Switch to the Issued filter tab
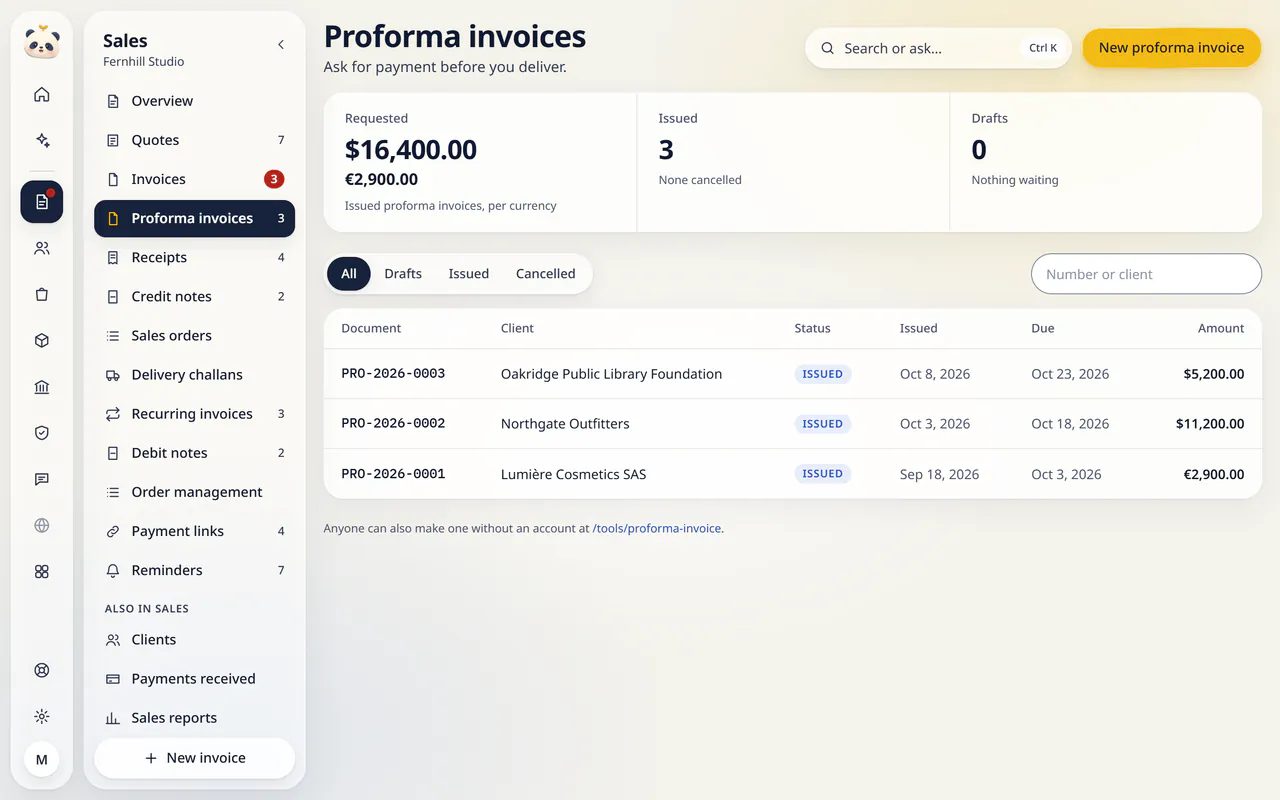This screenshot has height=800, width=1280. click(x=469, y=274)
